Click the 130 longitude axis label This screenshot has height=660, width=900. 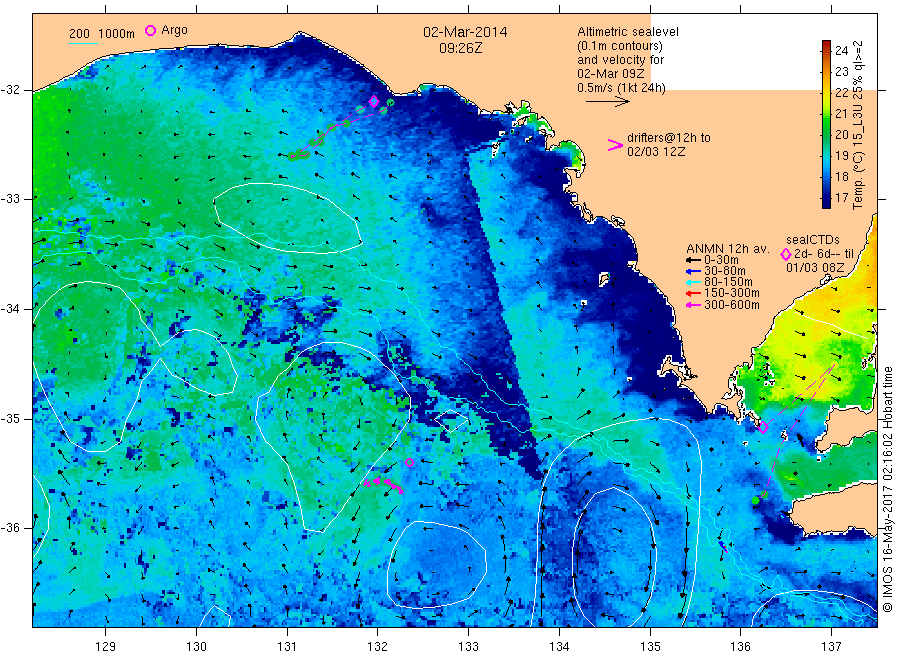[196, 647]
